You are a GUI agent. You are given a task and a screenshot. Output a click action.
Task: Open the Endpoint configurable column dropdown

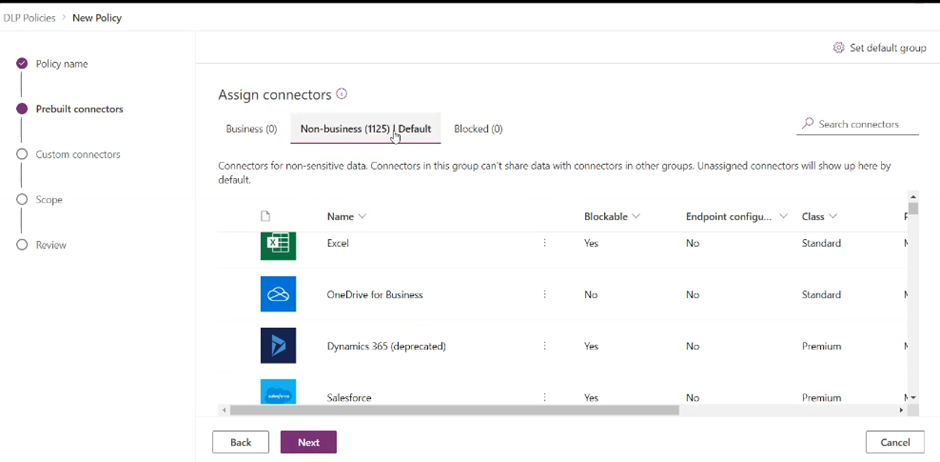pos(783,217)
